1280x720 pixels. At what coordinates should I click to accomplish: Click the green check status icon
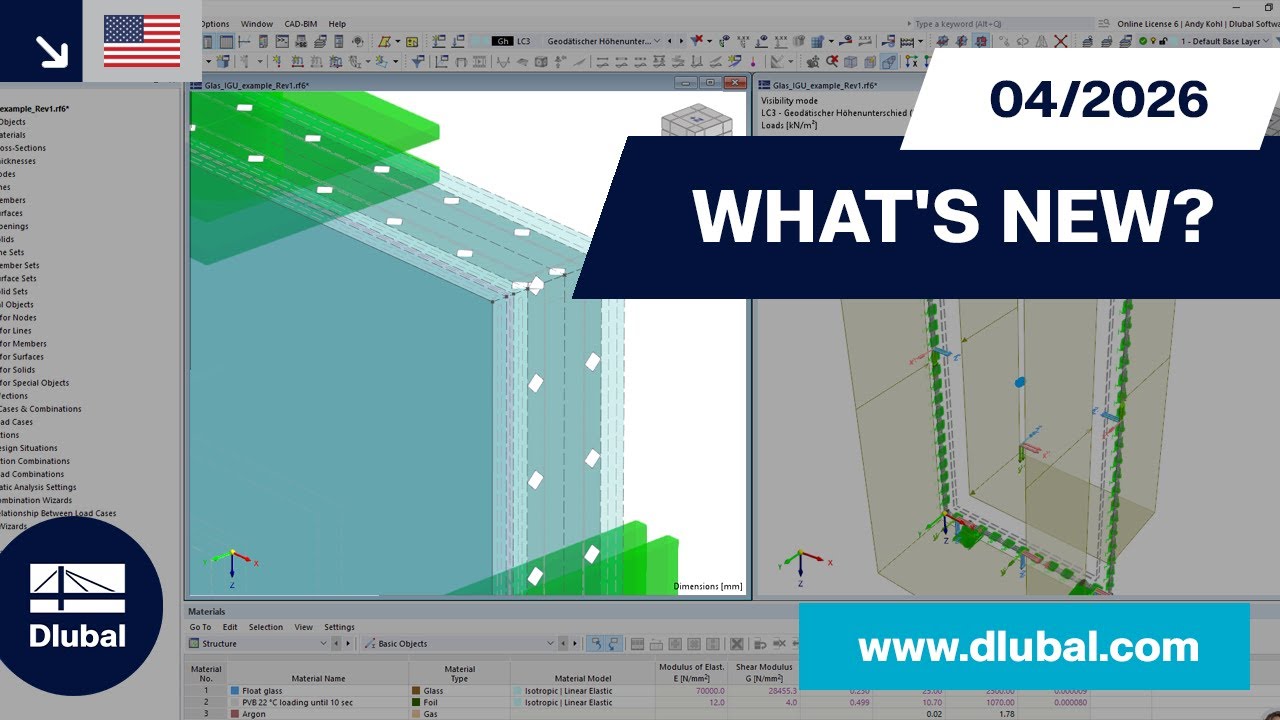click(x=1143, y=41)
